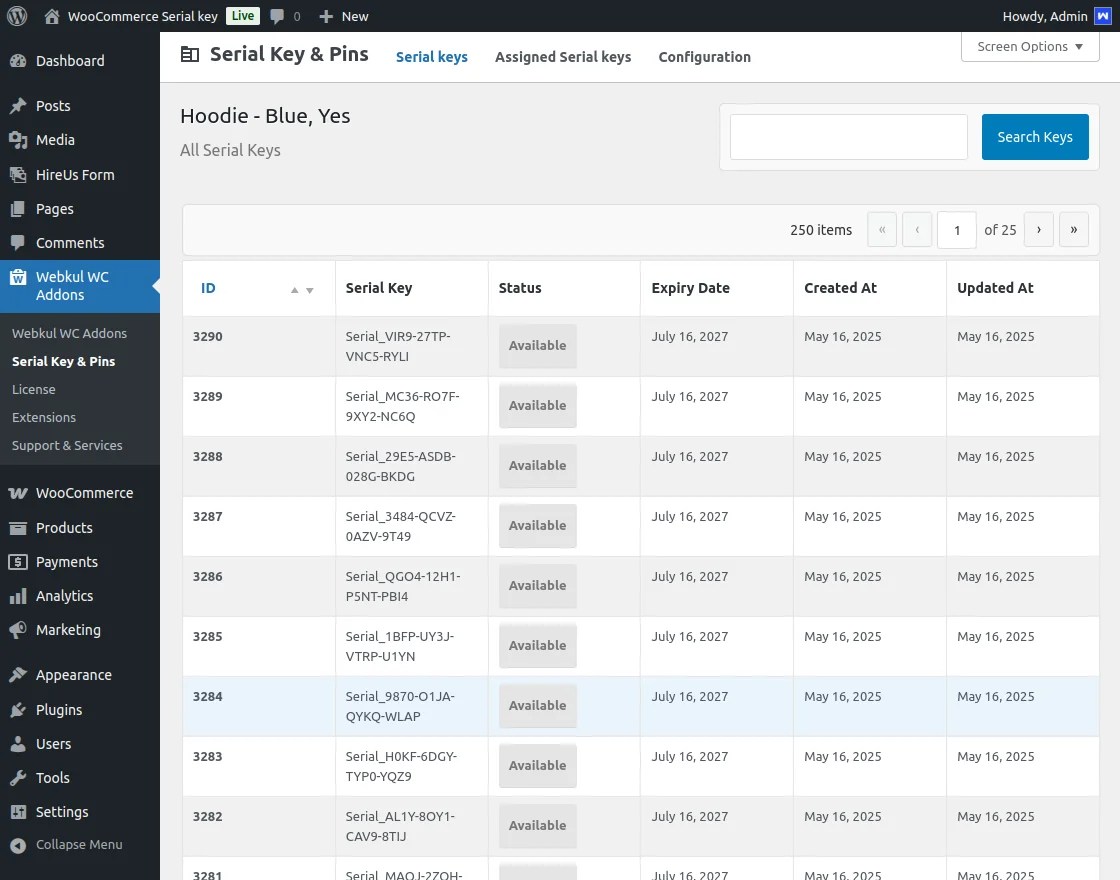Open Media library via its sidebar icon

[x=18, y=140]
